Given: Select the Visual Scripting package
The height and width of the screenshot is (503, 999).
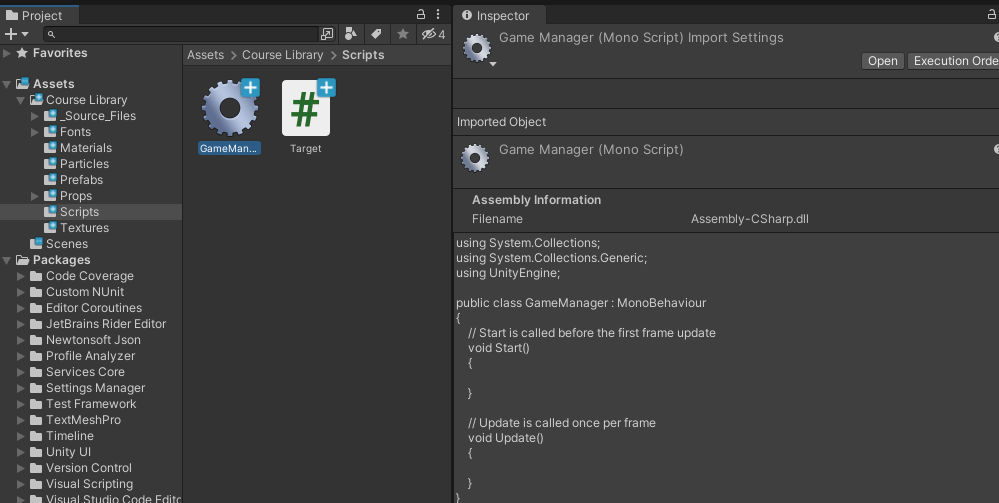Looking at the screenshot, I should pos(91,483).
